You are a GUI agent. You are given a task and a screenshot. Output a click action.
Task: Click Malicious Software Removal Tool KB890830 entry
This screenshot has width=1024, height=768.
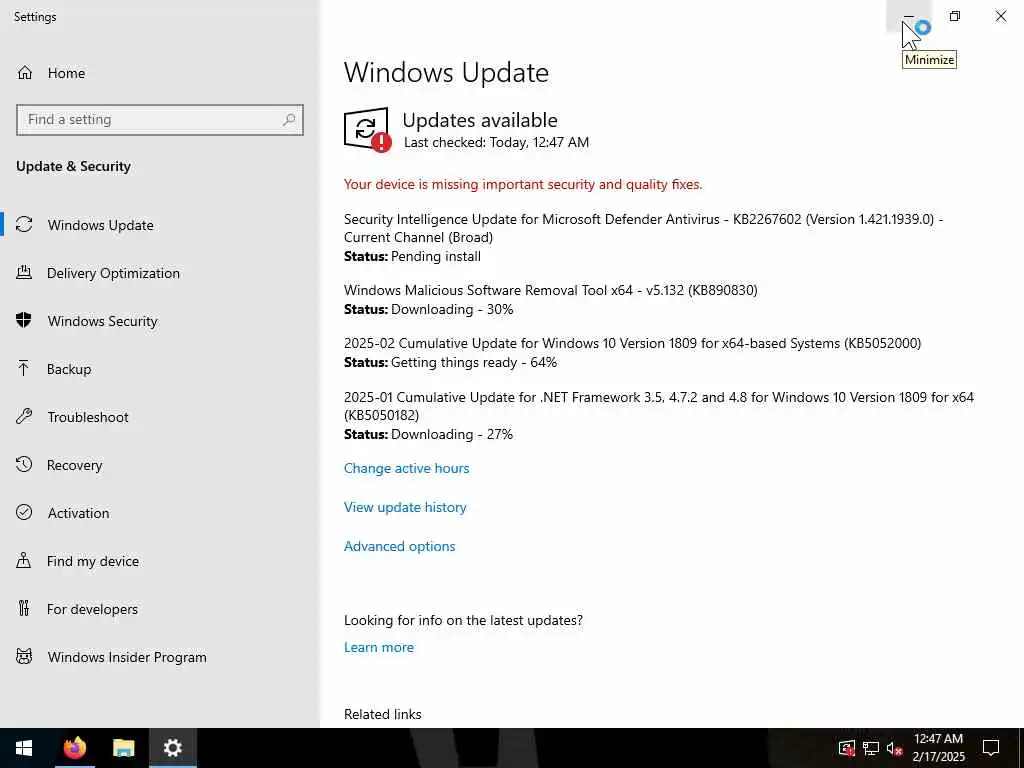551,290
